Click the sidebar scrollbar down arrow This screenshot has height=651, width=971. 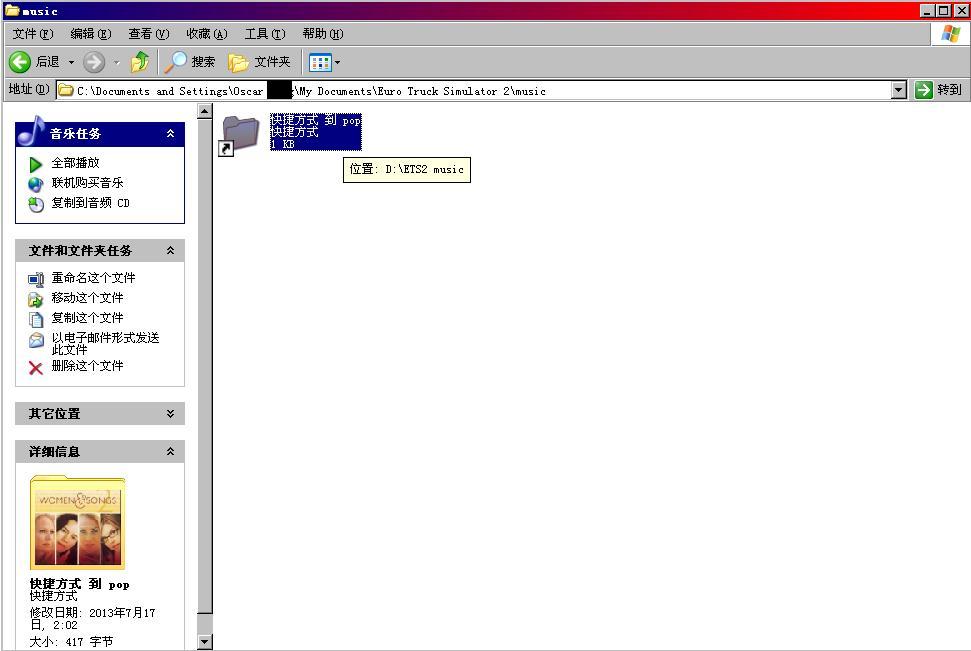[x=204, y=642]
